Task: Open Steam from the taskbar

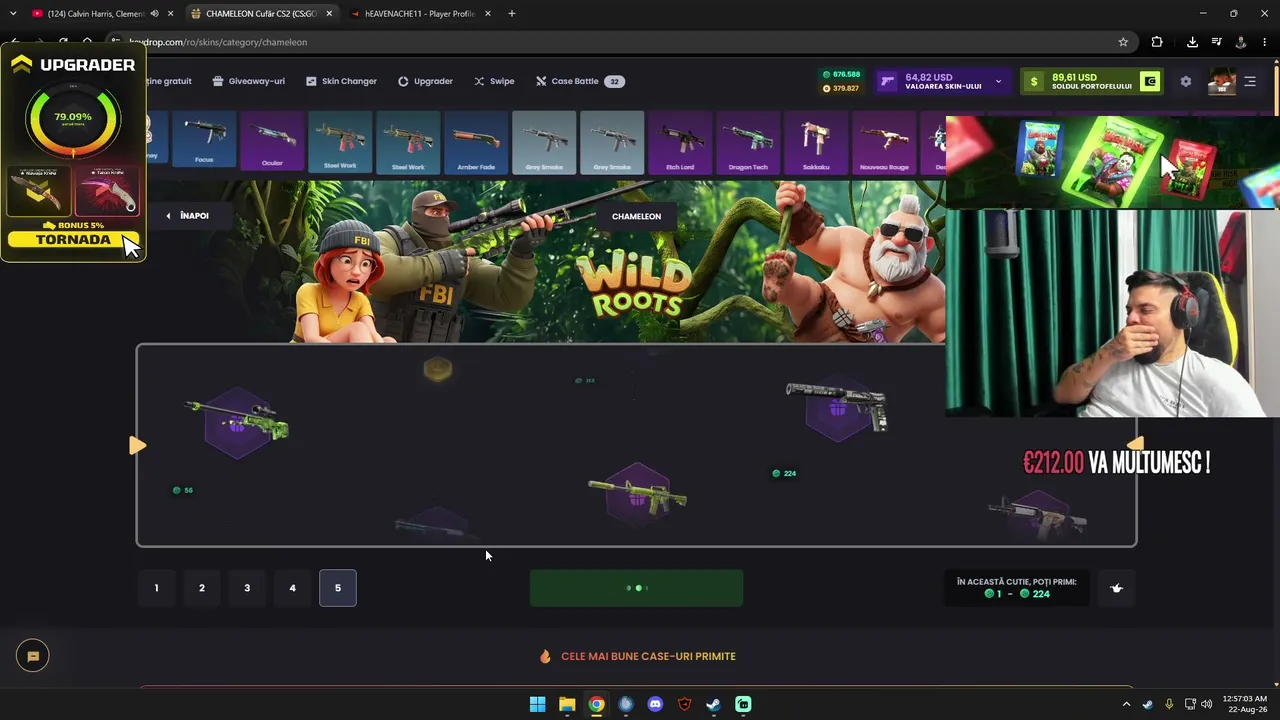Action: click(713, 704)
